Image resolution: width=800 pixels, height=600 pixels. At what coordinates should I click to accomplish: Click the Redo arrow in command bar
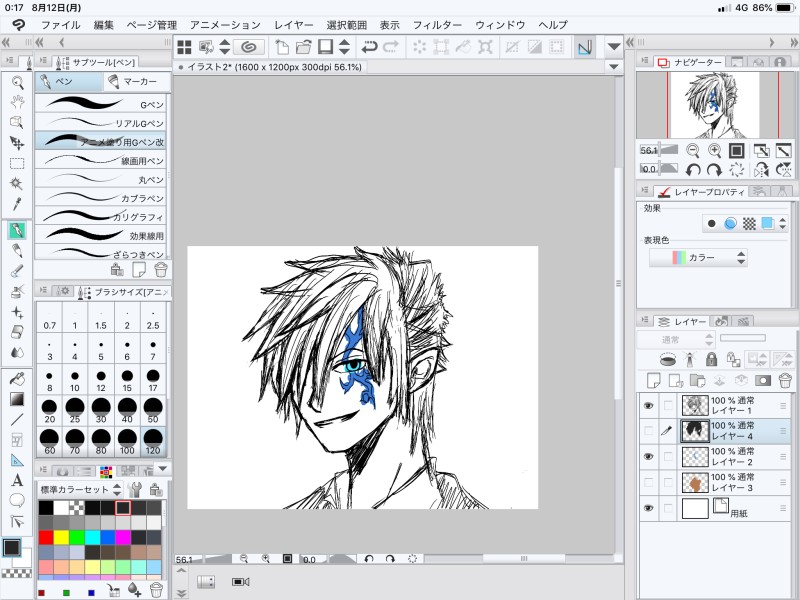pyautogui.click(x=391, y=47)
